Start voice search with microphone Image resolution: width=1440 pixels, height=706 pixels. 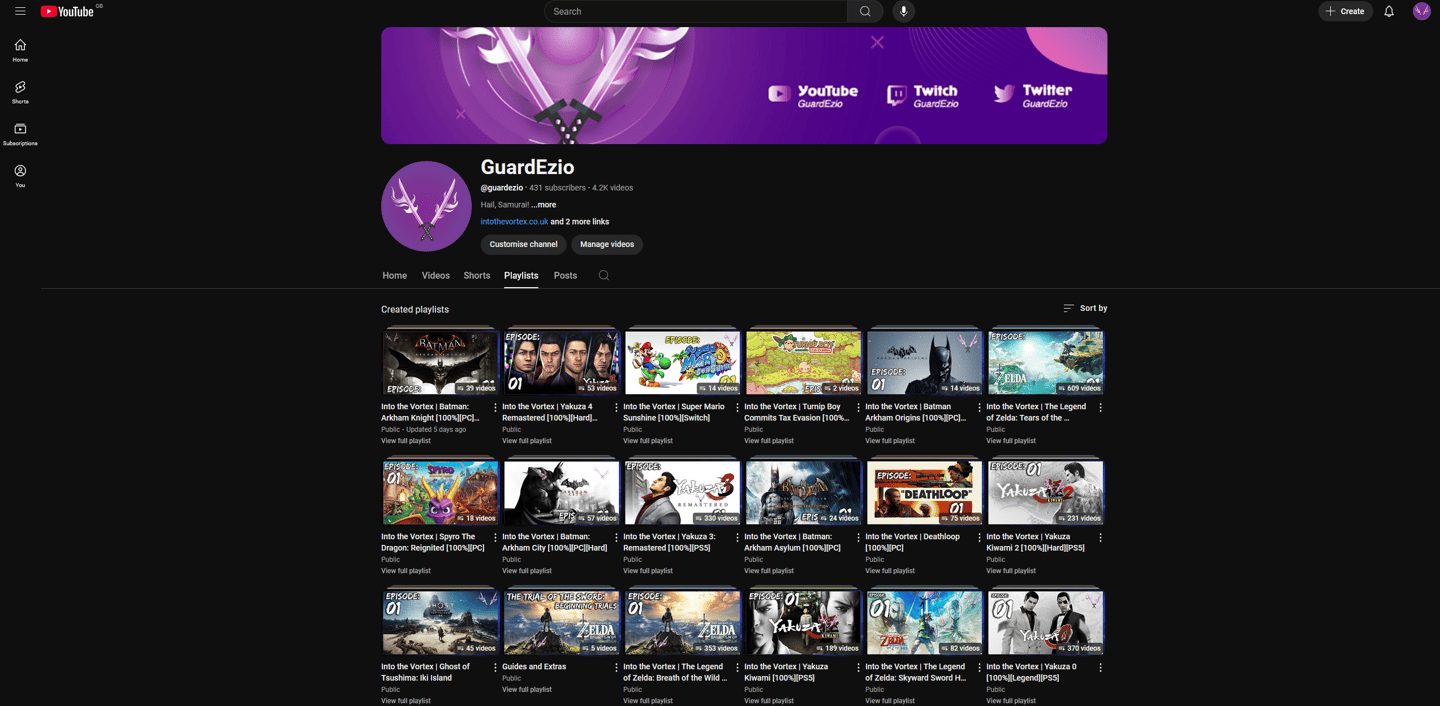point(903,11)
